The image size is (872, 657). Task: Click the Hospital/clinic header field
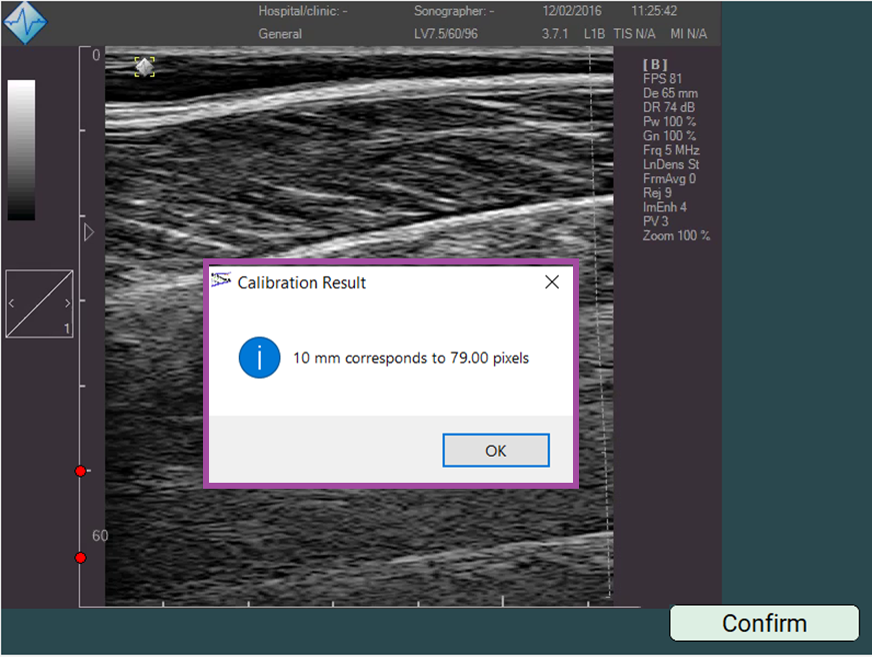pyautogui.click(x=303, y=12)
